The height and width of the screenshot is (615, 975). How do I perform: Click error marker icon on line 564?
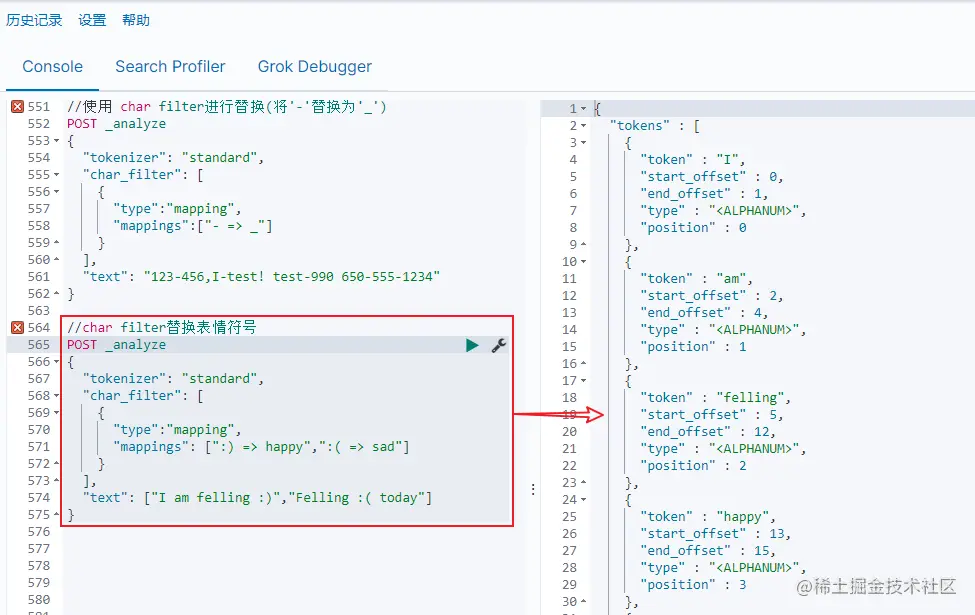pos(17,328)
